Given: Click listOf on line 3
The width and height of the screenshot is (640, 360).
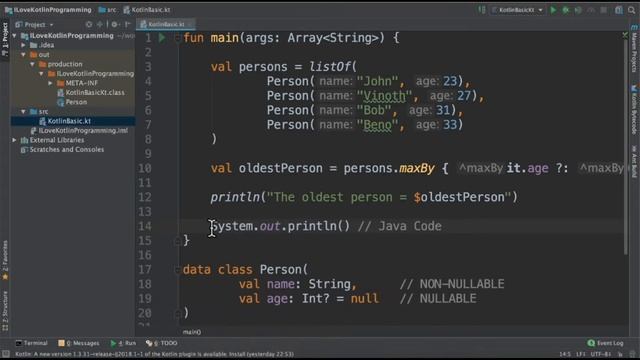Looking at the screenshot, I should (329, 67).
